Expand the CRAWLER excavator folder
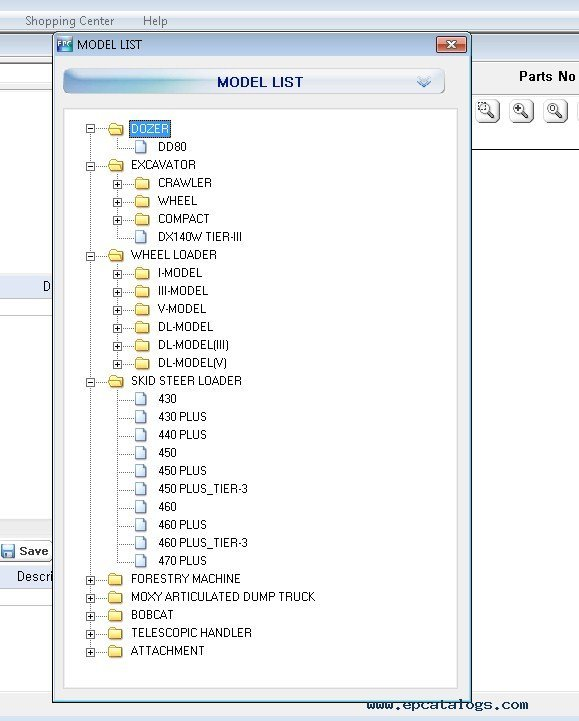 point(118,184)
